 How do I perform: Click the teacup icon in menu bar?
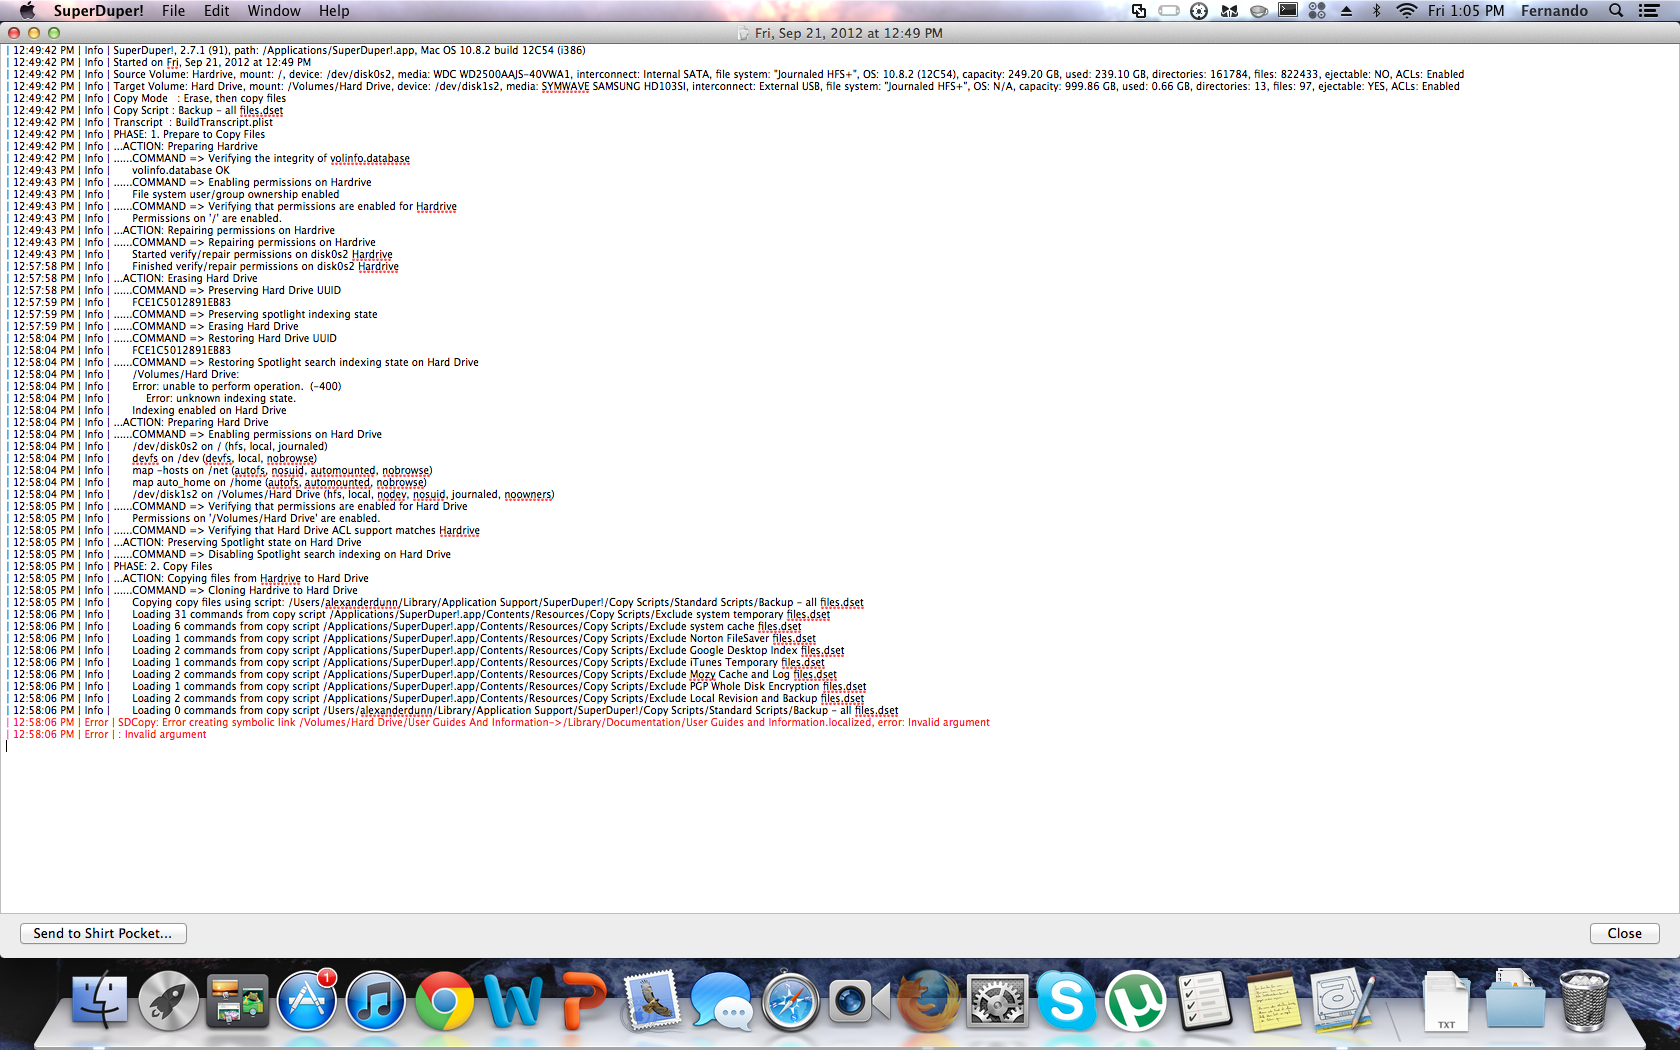pyautogui.click(x=1259, y=11)
